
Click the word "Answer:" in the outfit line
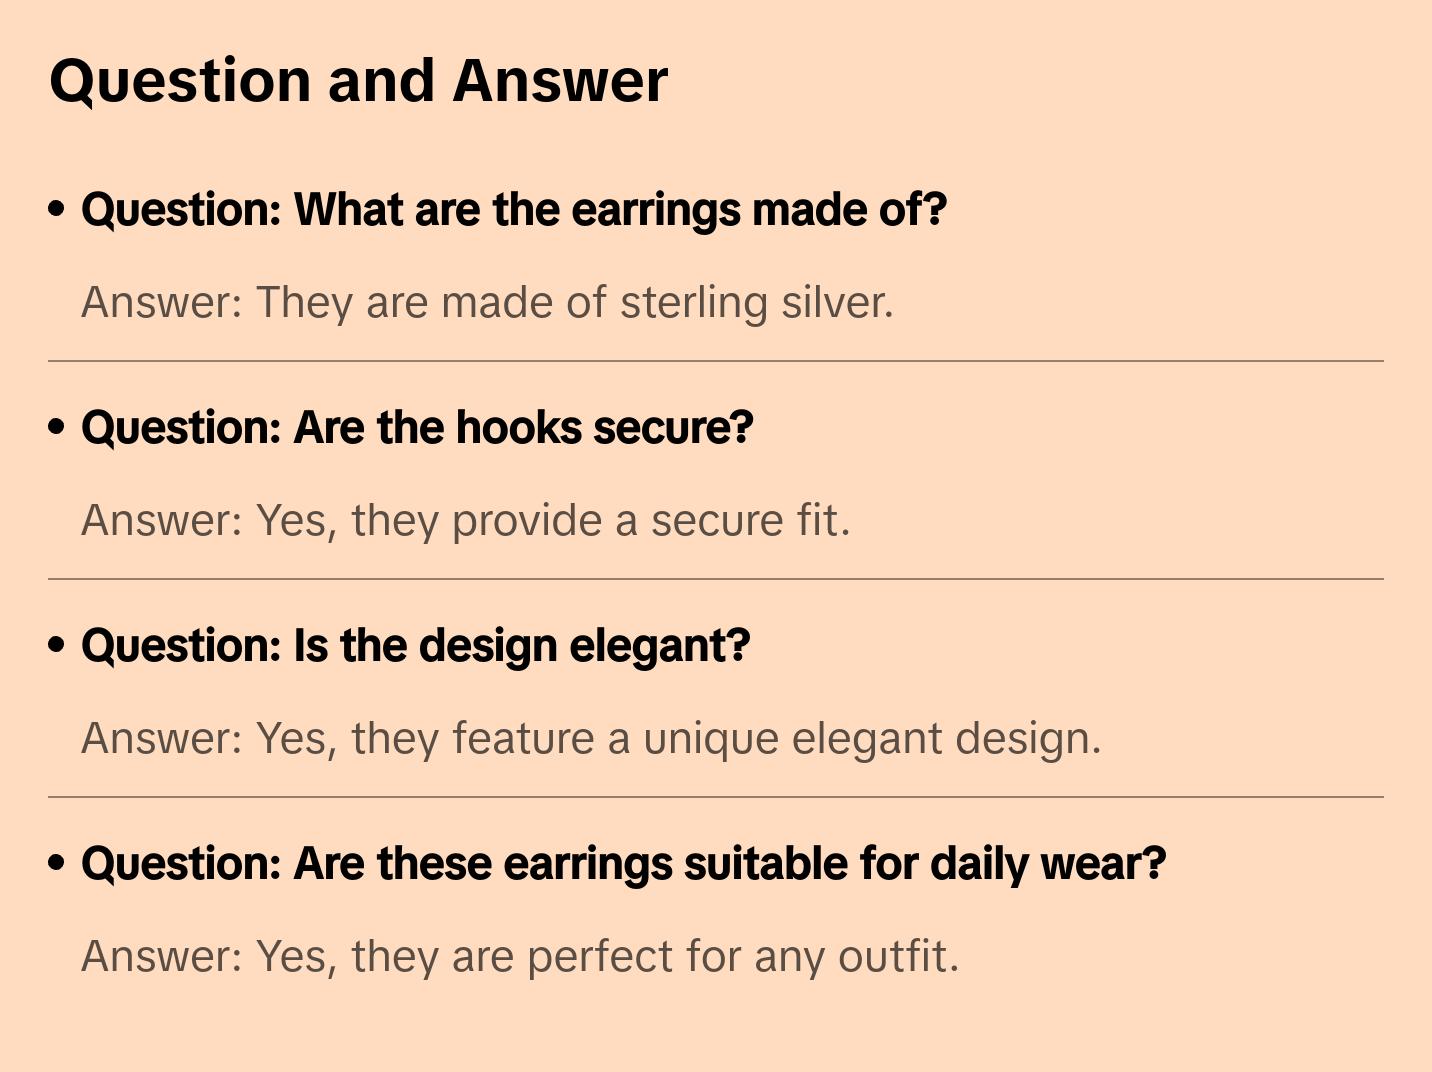162,956
